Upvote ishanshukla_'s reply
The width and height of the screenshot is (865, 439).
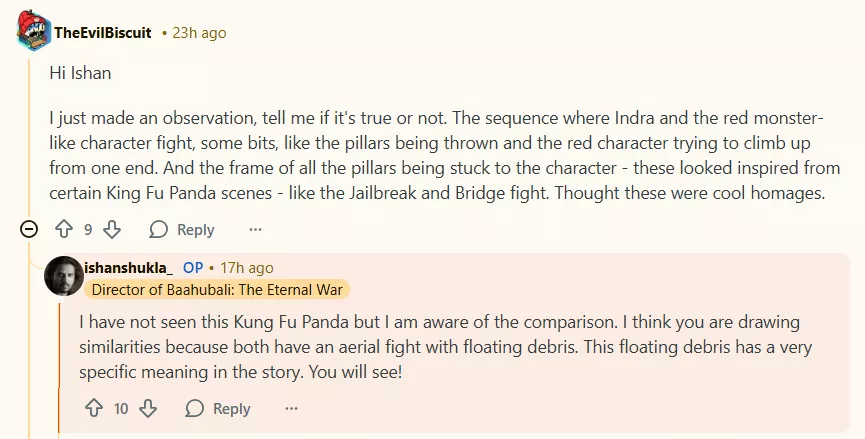(x=94, y=408)
